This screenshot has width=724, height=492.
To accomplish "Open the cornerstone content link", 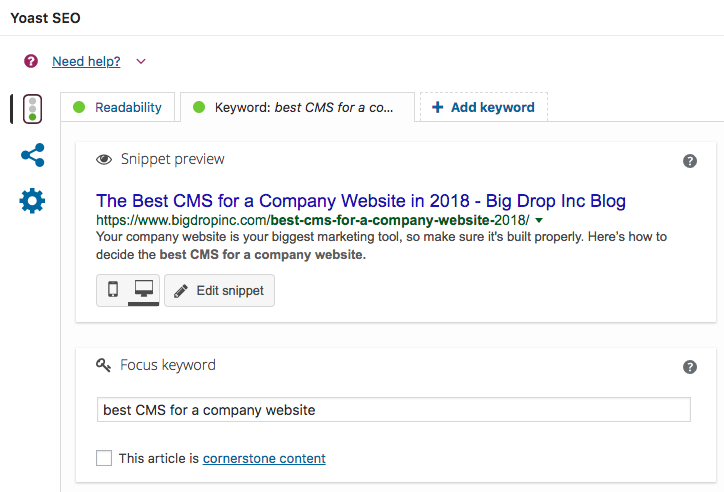I will pos(264,458).
